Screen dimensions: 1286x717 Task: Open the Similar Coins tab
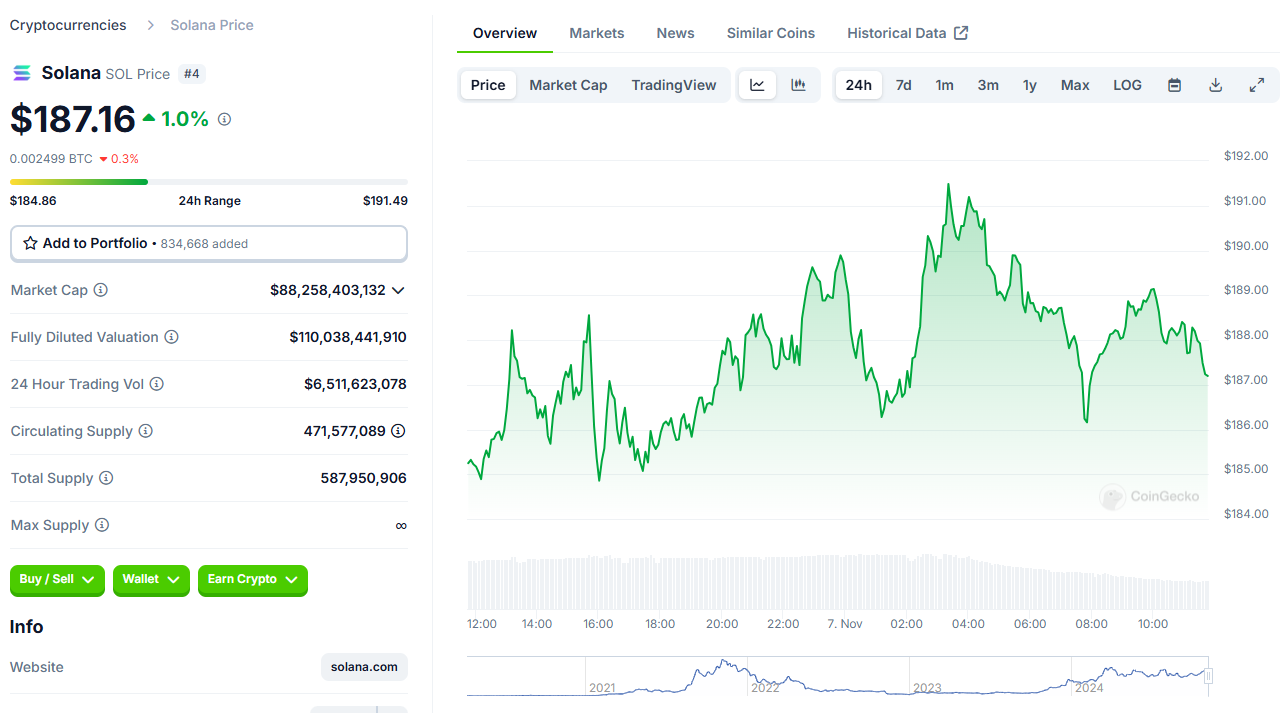[x=771, y=33]
